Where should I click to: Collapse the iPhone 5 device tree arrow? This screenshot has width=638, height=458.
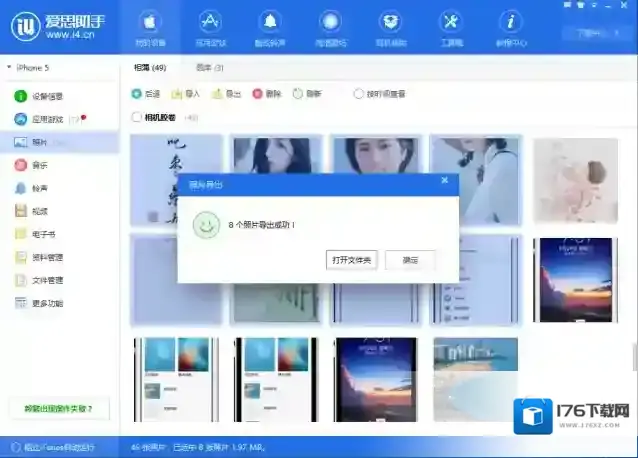(x=9, y=67)
